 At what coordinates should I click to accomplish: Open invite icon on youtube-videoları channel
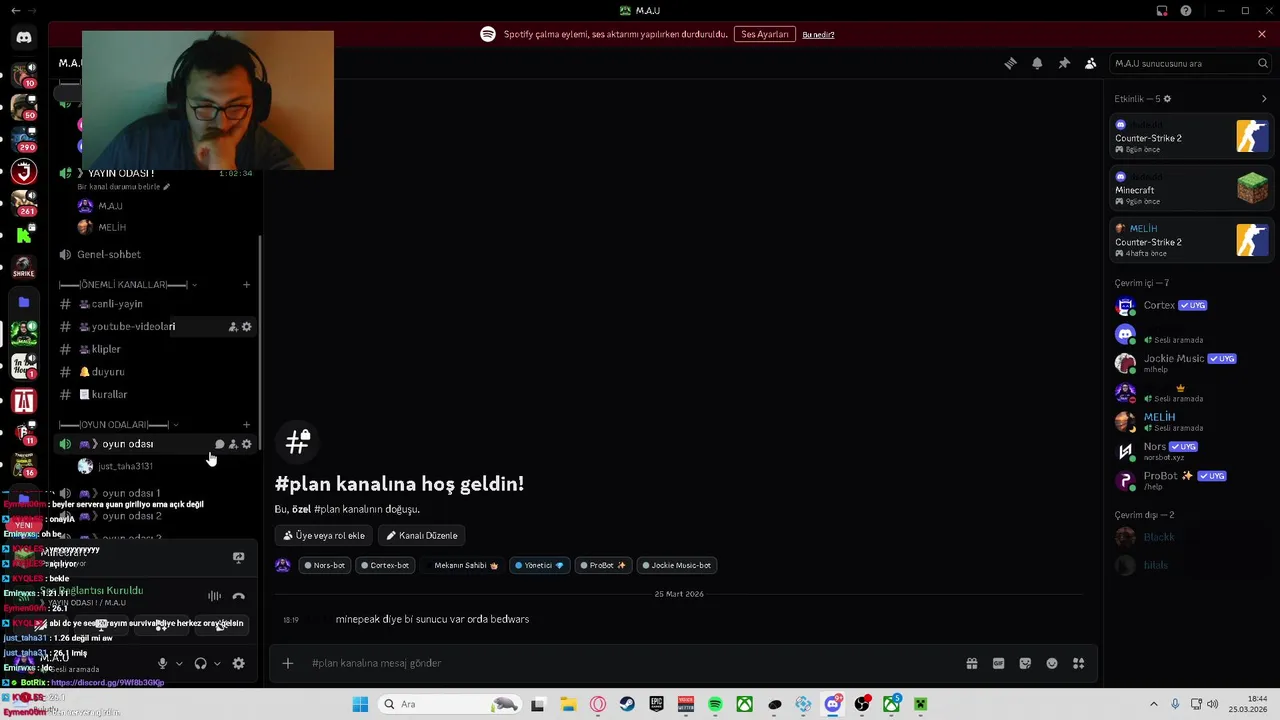tap(233, 327)
